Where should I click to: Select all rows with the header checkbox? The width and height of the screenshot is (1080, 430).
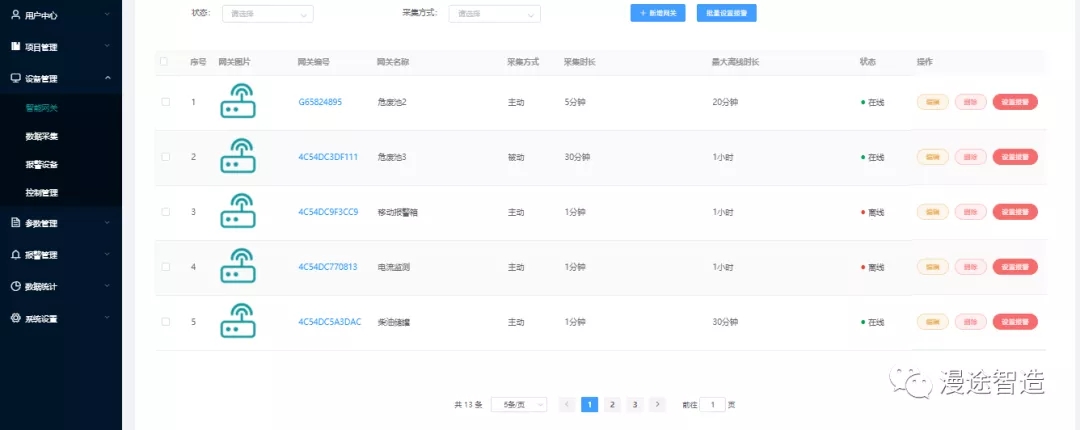(165, 62)
